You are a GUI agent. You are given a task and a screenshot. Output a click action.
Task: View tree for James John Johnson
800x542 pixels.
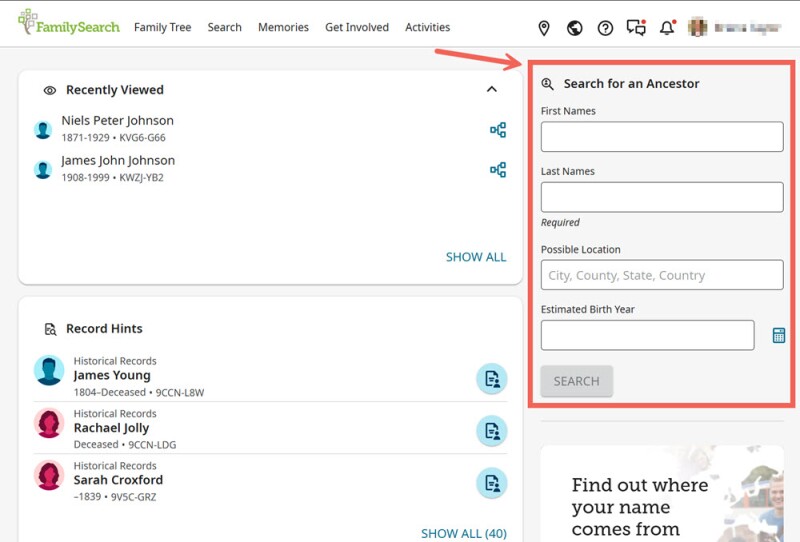coord(498,170)
